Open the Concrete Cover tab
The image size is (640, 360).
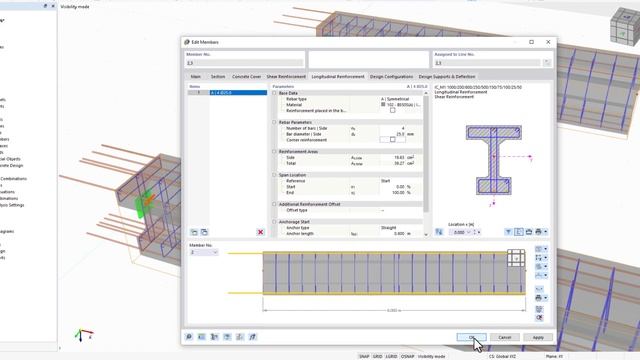pos(246,76)
